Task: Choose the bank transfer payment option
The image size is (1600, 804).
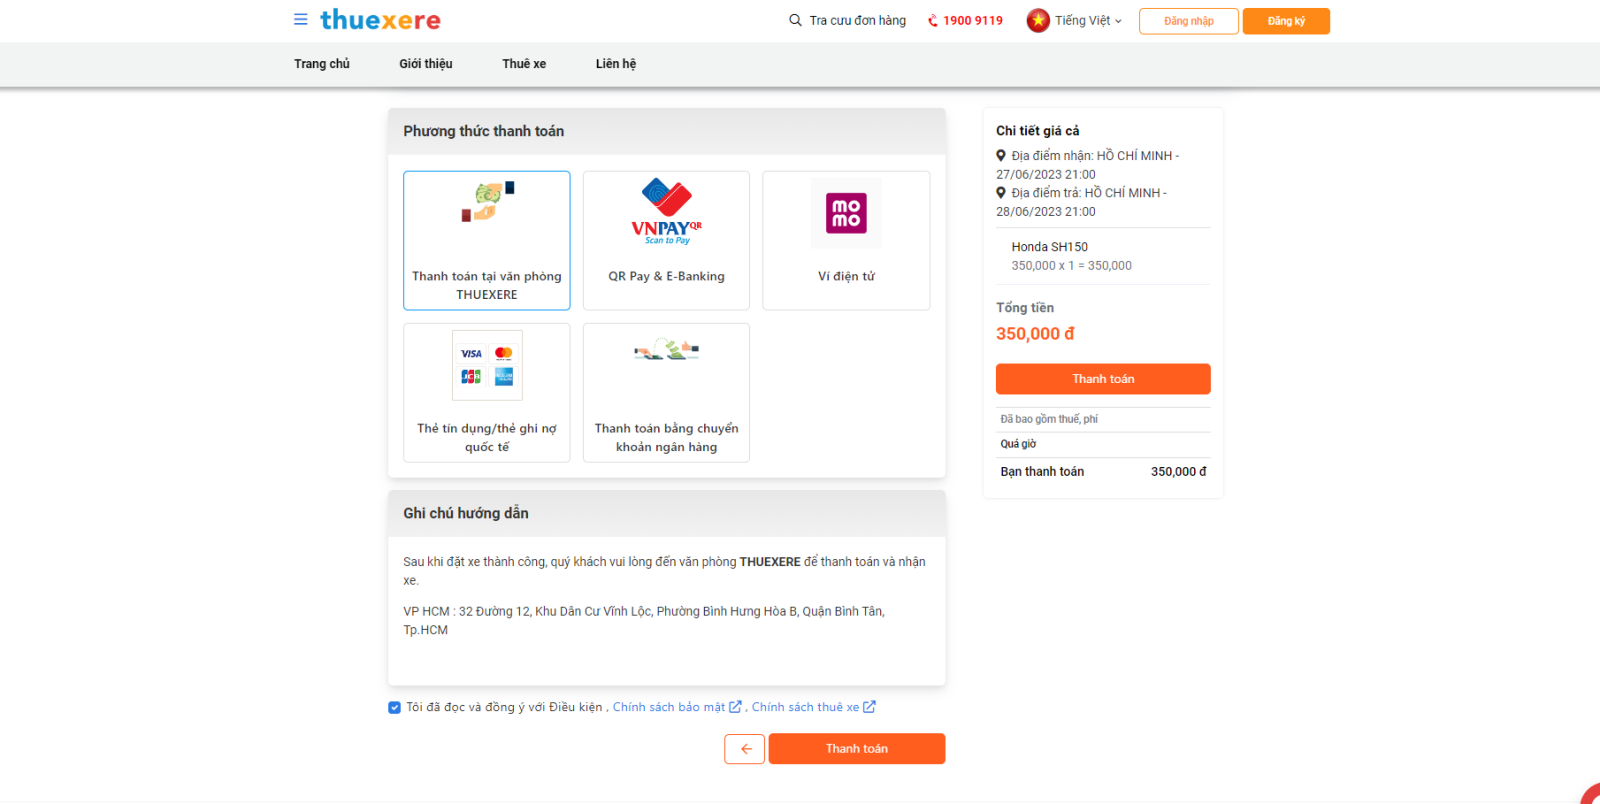Action: [666, 392]
